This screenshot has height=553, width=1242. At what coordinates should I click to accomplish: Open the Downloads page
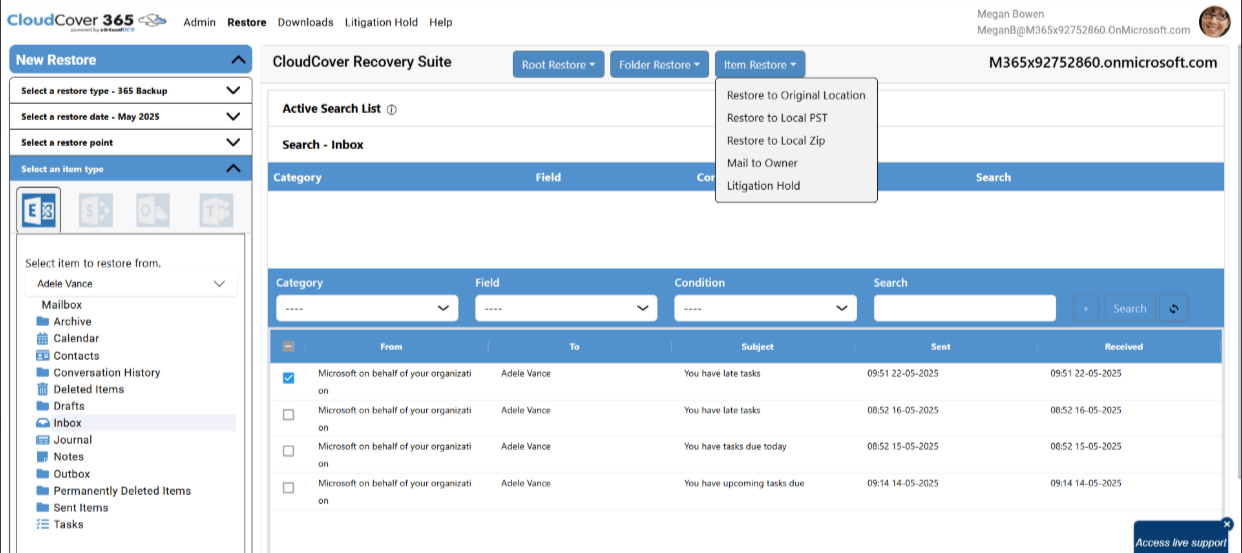[305, 22]
